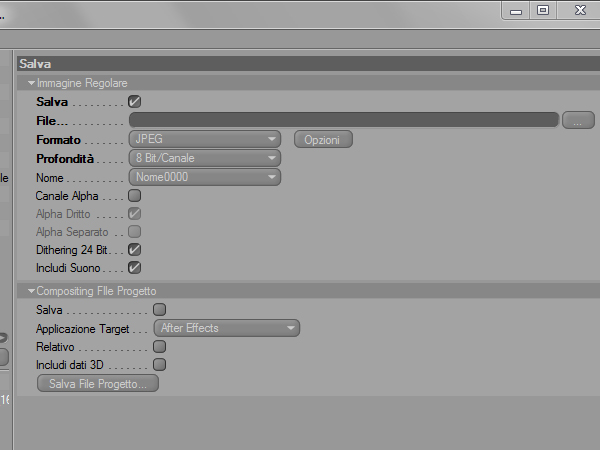Viewport: 600px width, 450px height.
Task: Enable Salva under Compositing File Progetto
Action: (x=159, y=309)
